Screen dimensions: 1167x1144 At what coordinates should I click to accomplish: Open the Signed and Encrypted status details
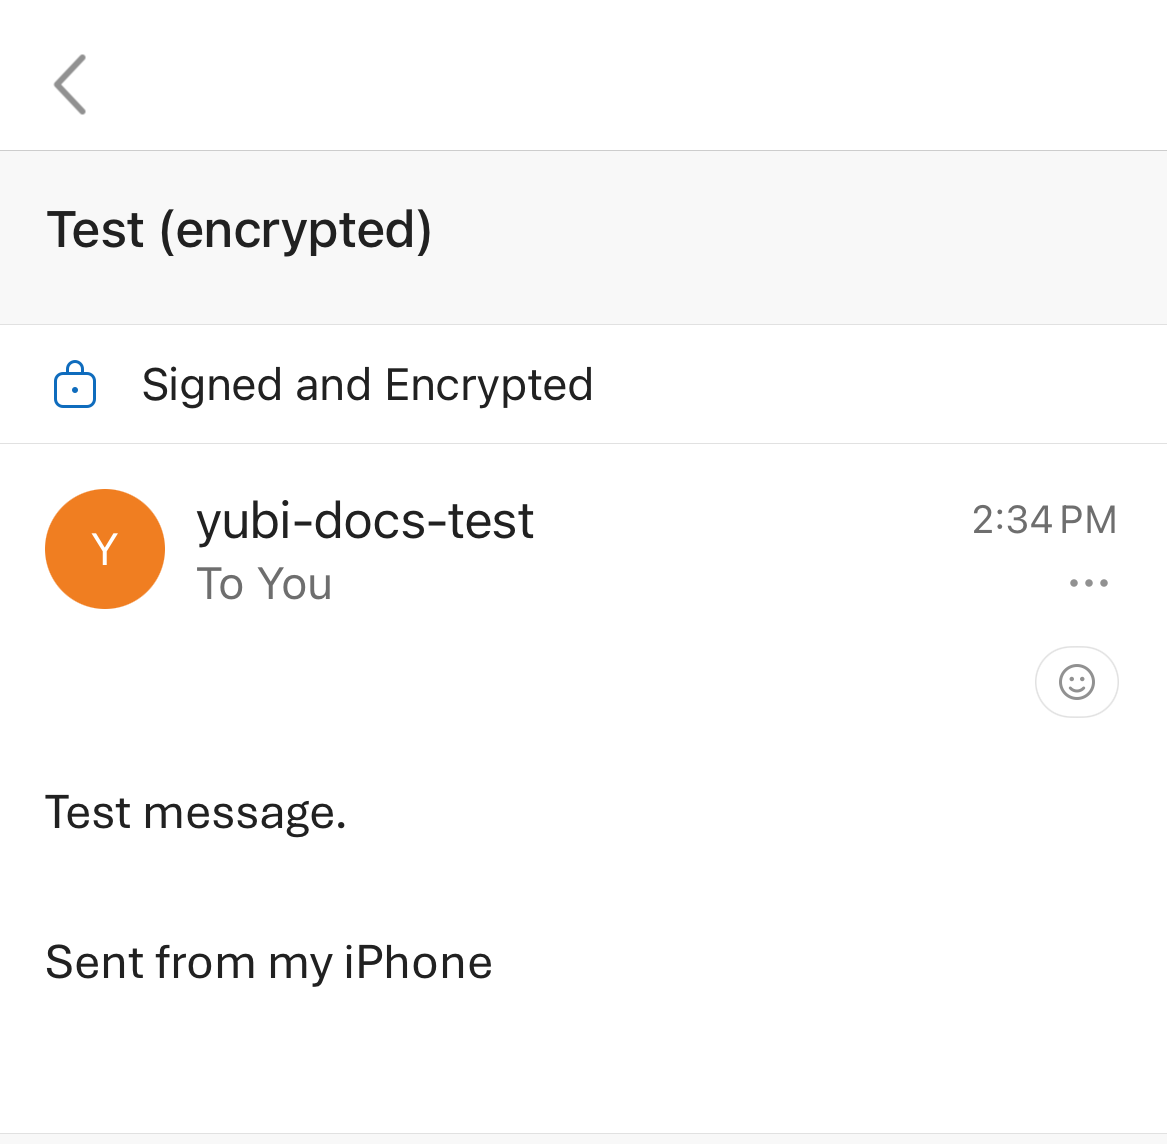(367, 385)
